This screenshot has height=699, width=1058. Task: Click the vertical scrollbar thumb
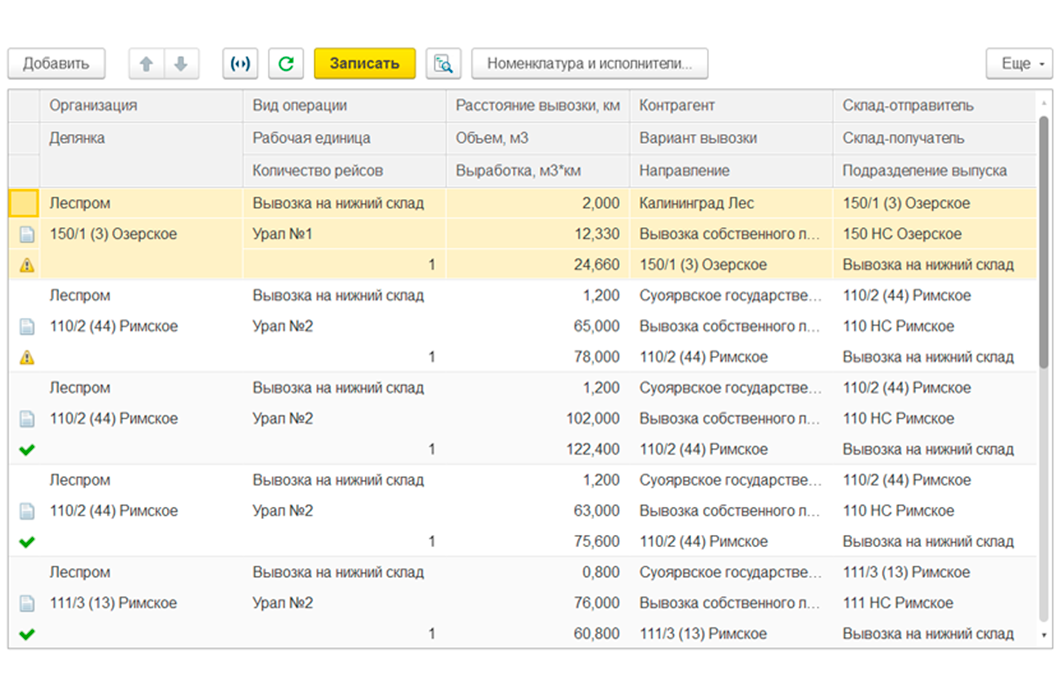click(1044, 242)
